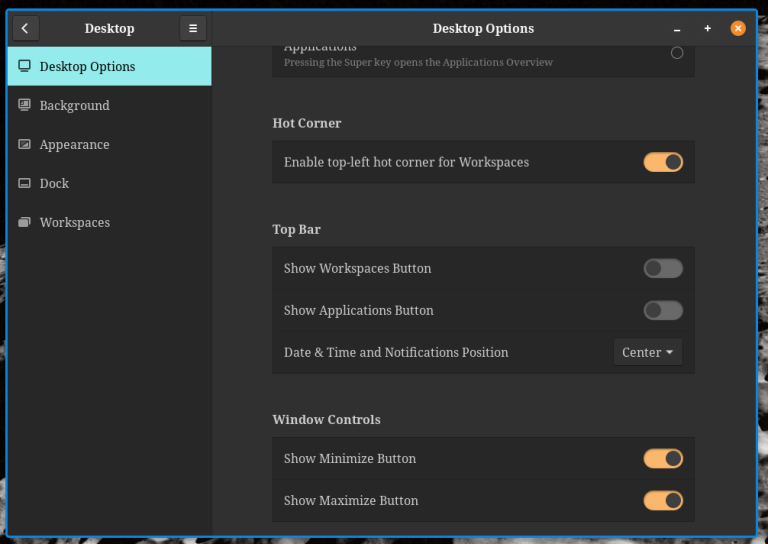
Task: Click the Date & Time and Notifications Position label
Action: point(396,353)
